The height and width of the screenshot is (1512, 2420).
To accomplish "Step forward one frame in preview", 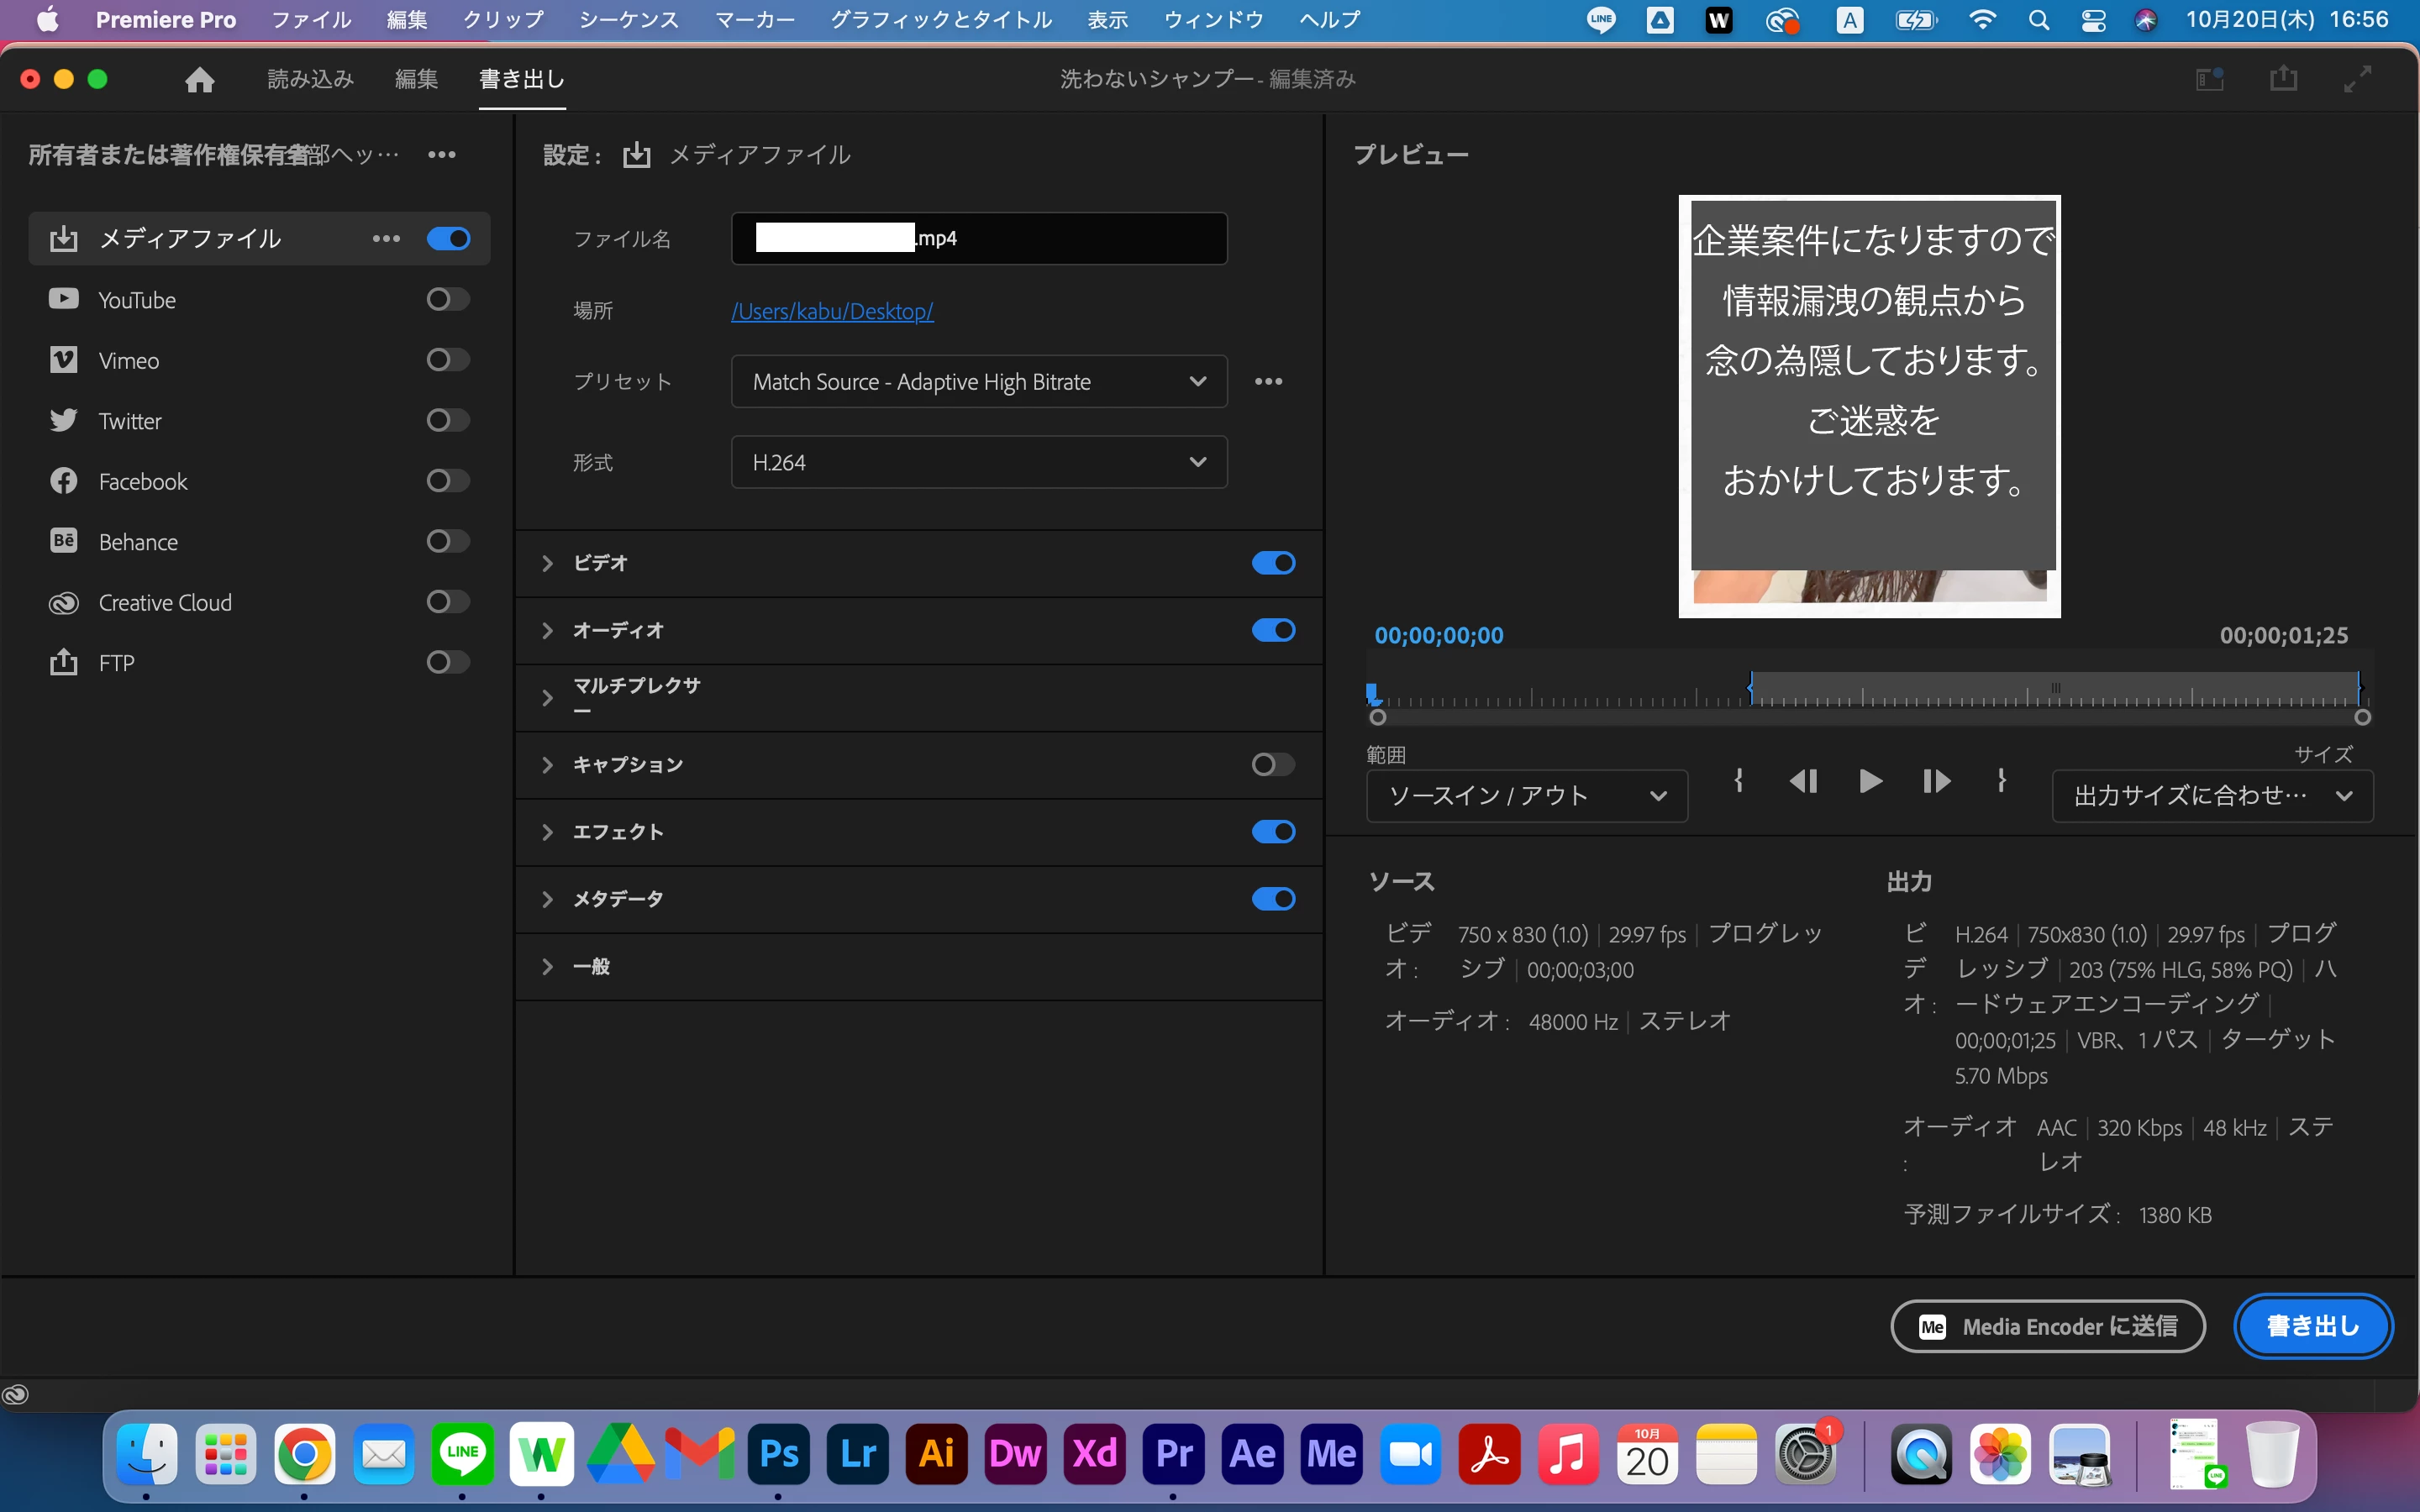I will [x=1936, y=781].
